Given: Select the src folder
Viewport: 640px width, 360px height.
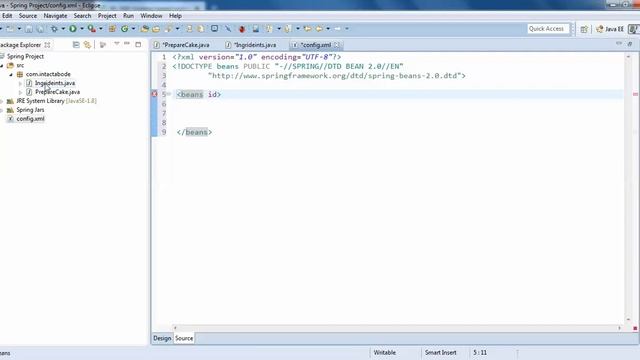Looking at the screenshot, I should click(20, 65).
